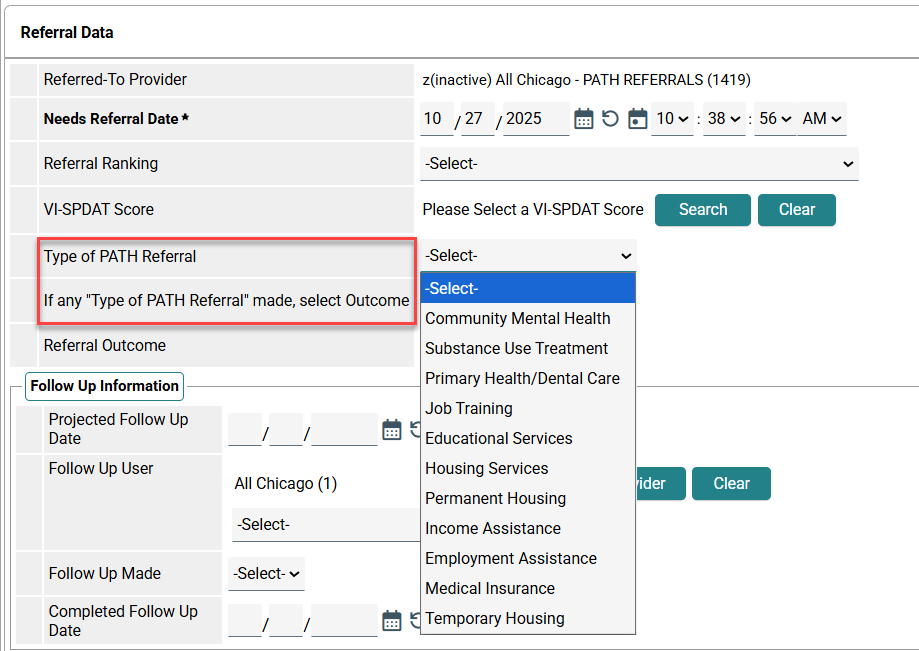Click calendar icon right of the reset arrow
The height and width of the screenshot is (651, 919).
pos(637,119)
